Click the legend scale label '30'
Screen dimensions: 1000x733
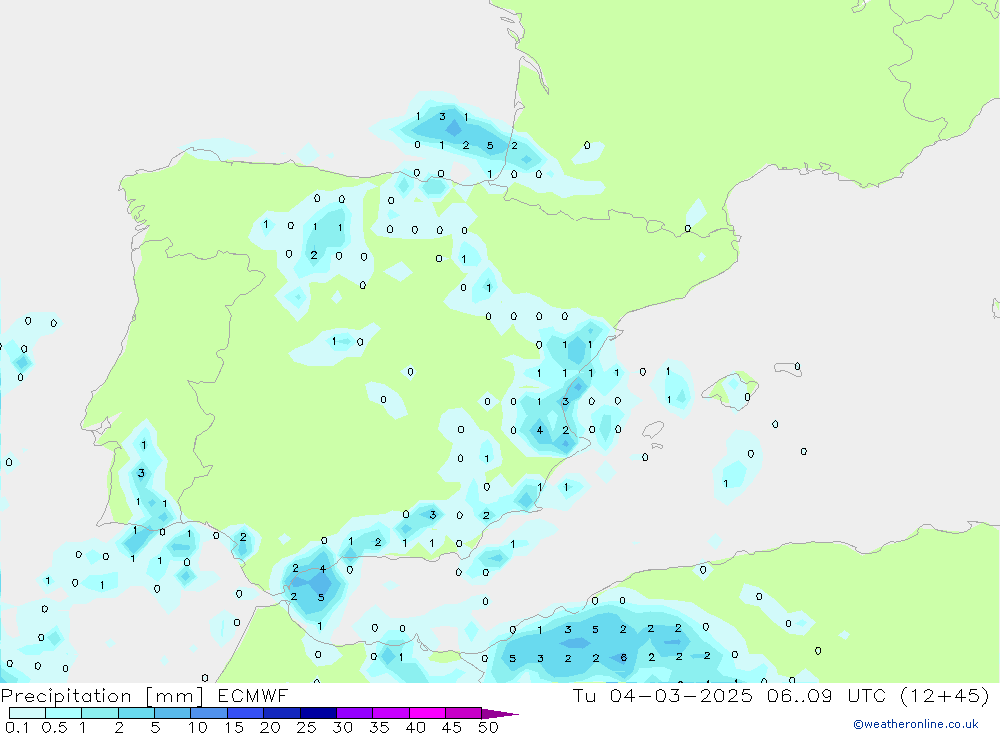[x=343, y=727]
